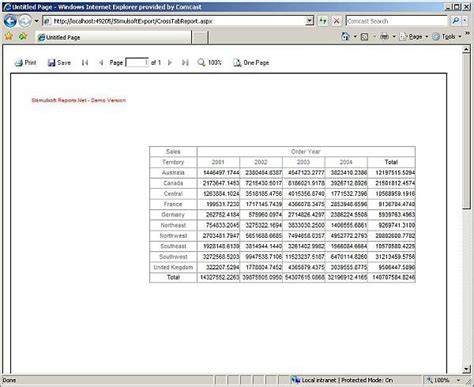The width and height of the screenshot is (474, 387).
Task: Expand the command bar overflow chevron
Action: [467, 34]
